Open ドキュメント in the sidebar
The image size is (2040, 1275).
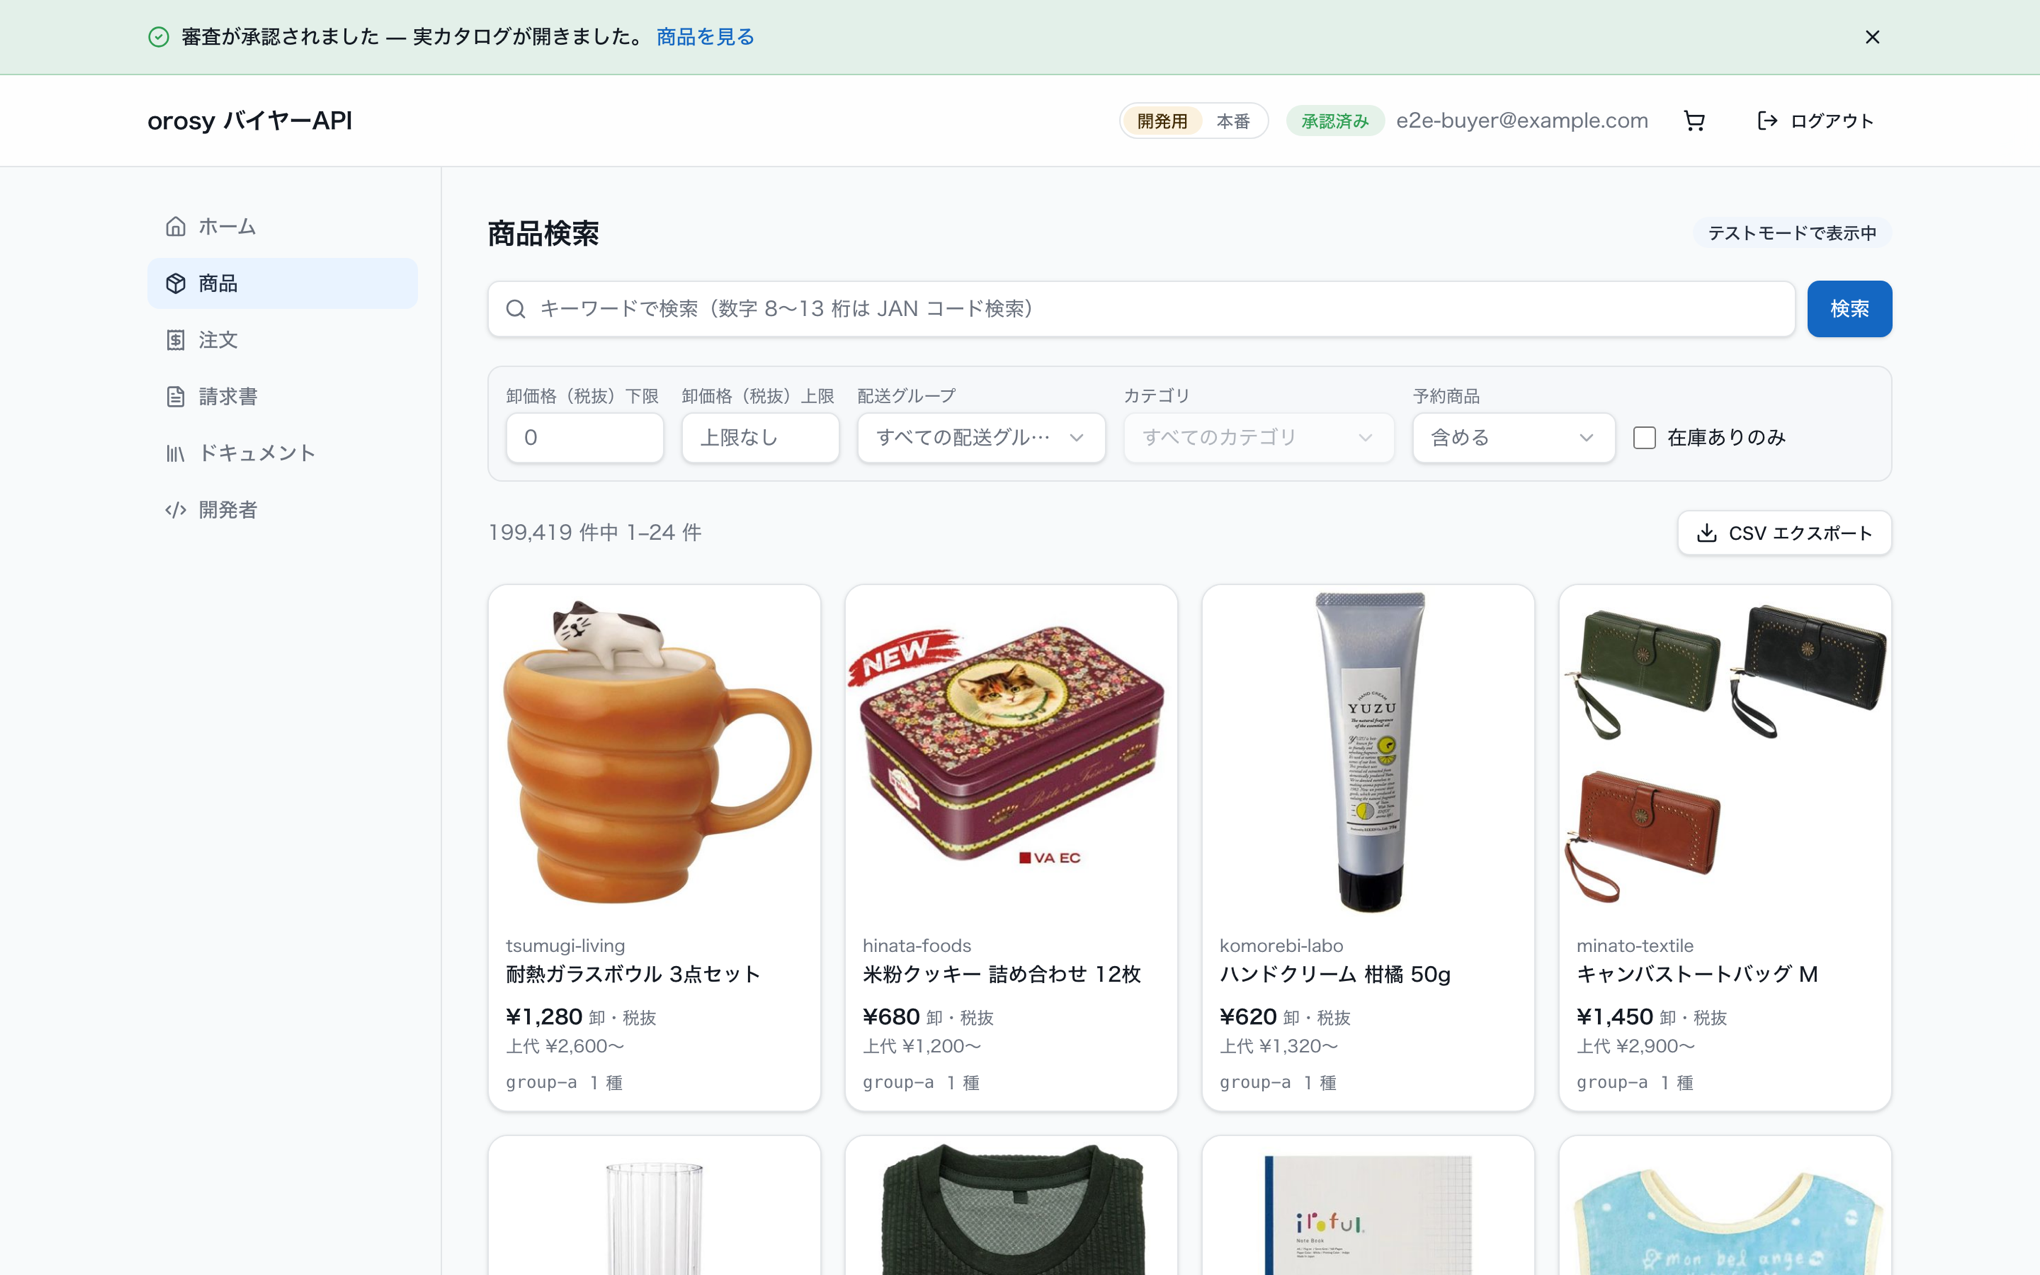[x=282, y=453]
